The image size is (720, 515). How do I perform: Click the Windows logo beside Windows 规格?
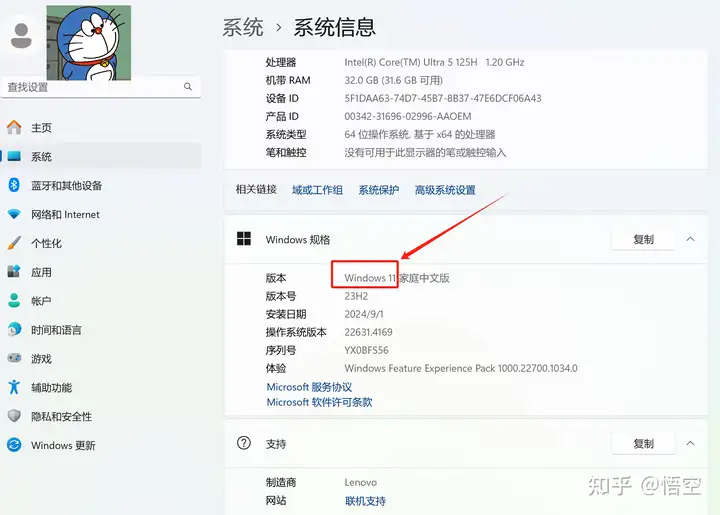pyautogui.click(x=244, y=239)
